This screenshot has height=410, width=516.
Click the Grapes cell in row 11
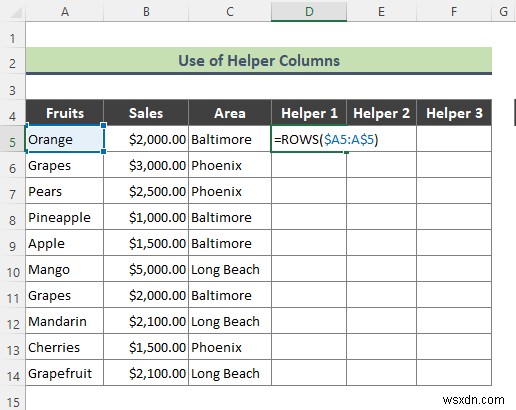click(x=65, y=295)
